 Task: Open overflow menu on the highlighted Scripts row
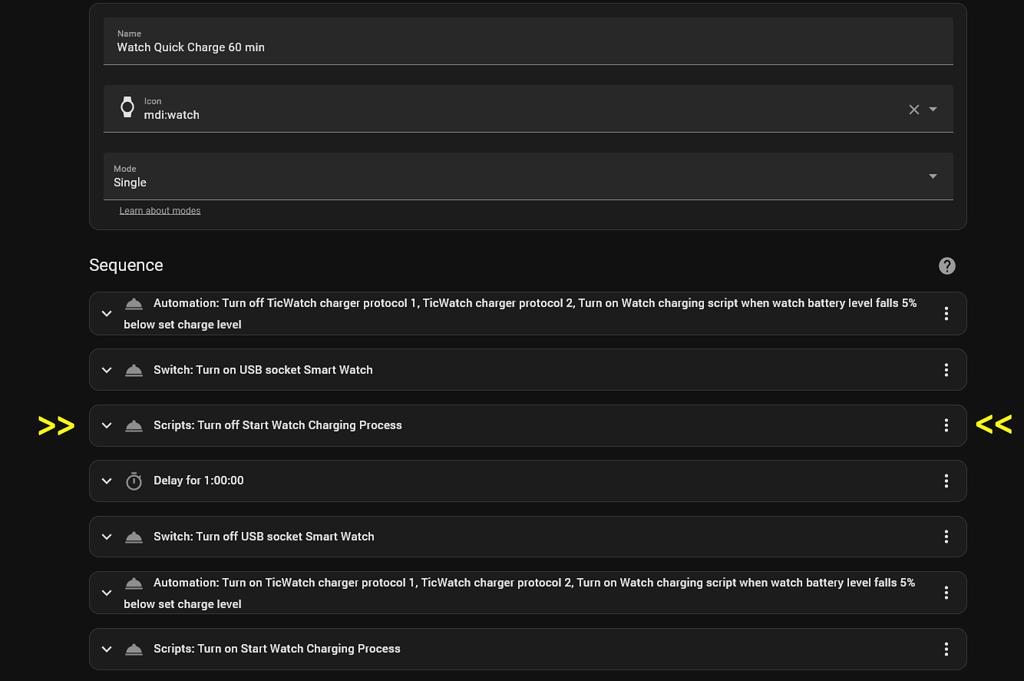click(x=946, y=425)
